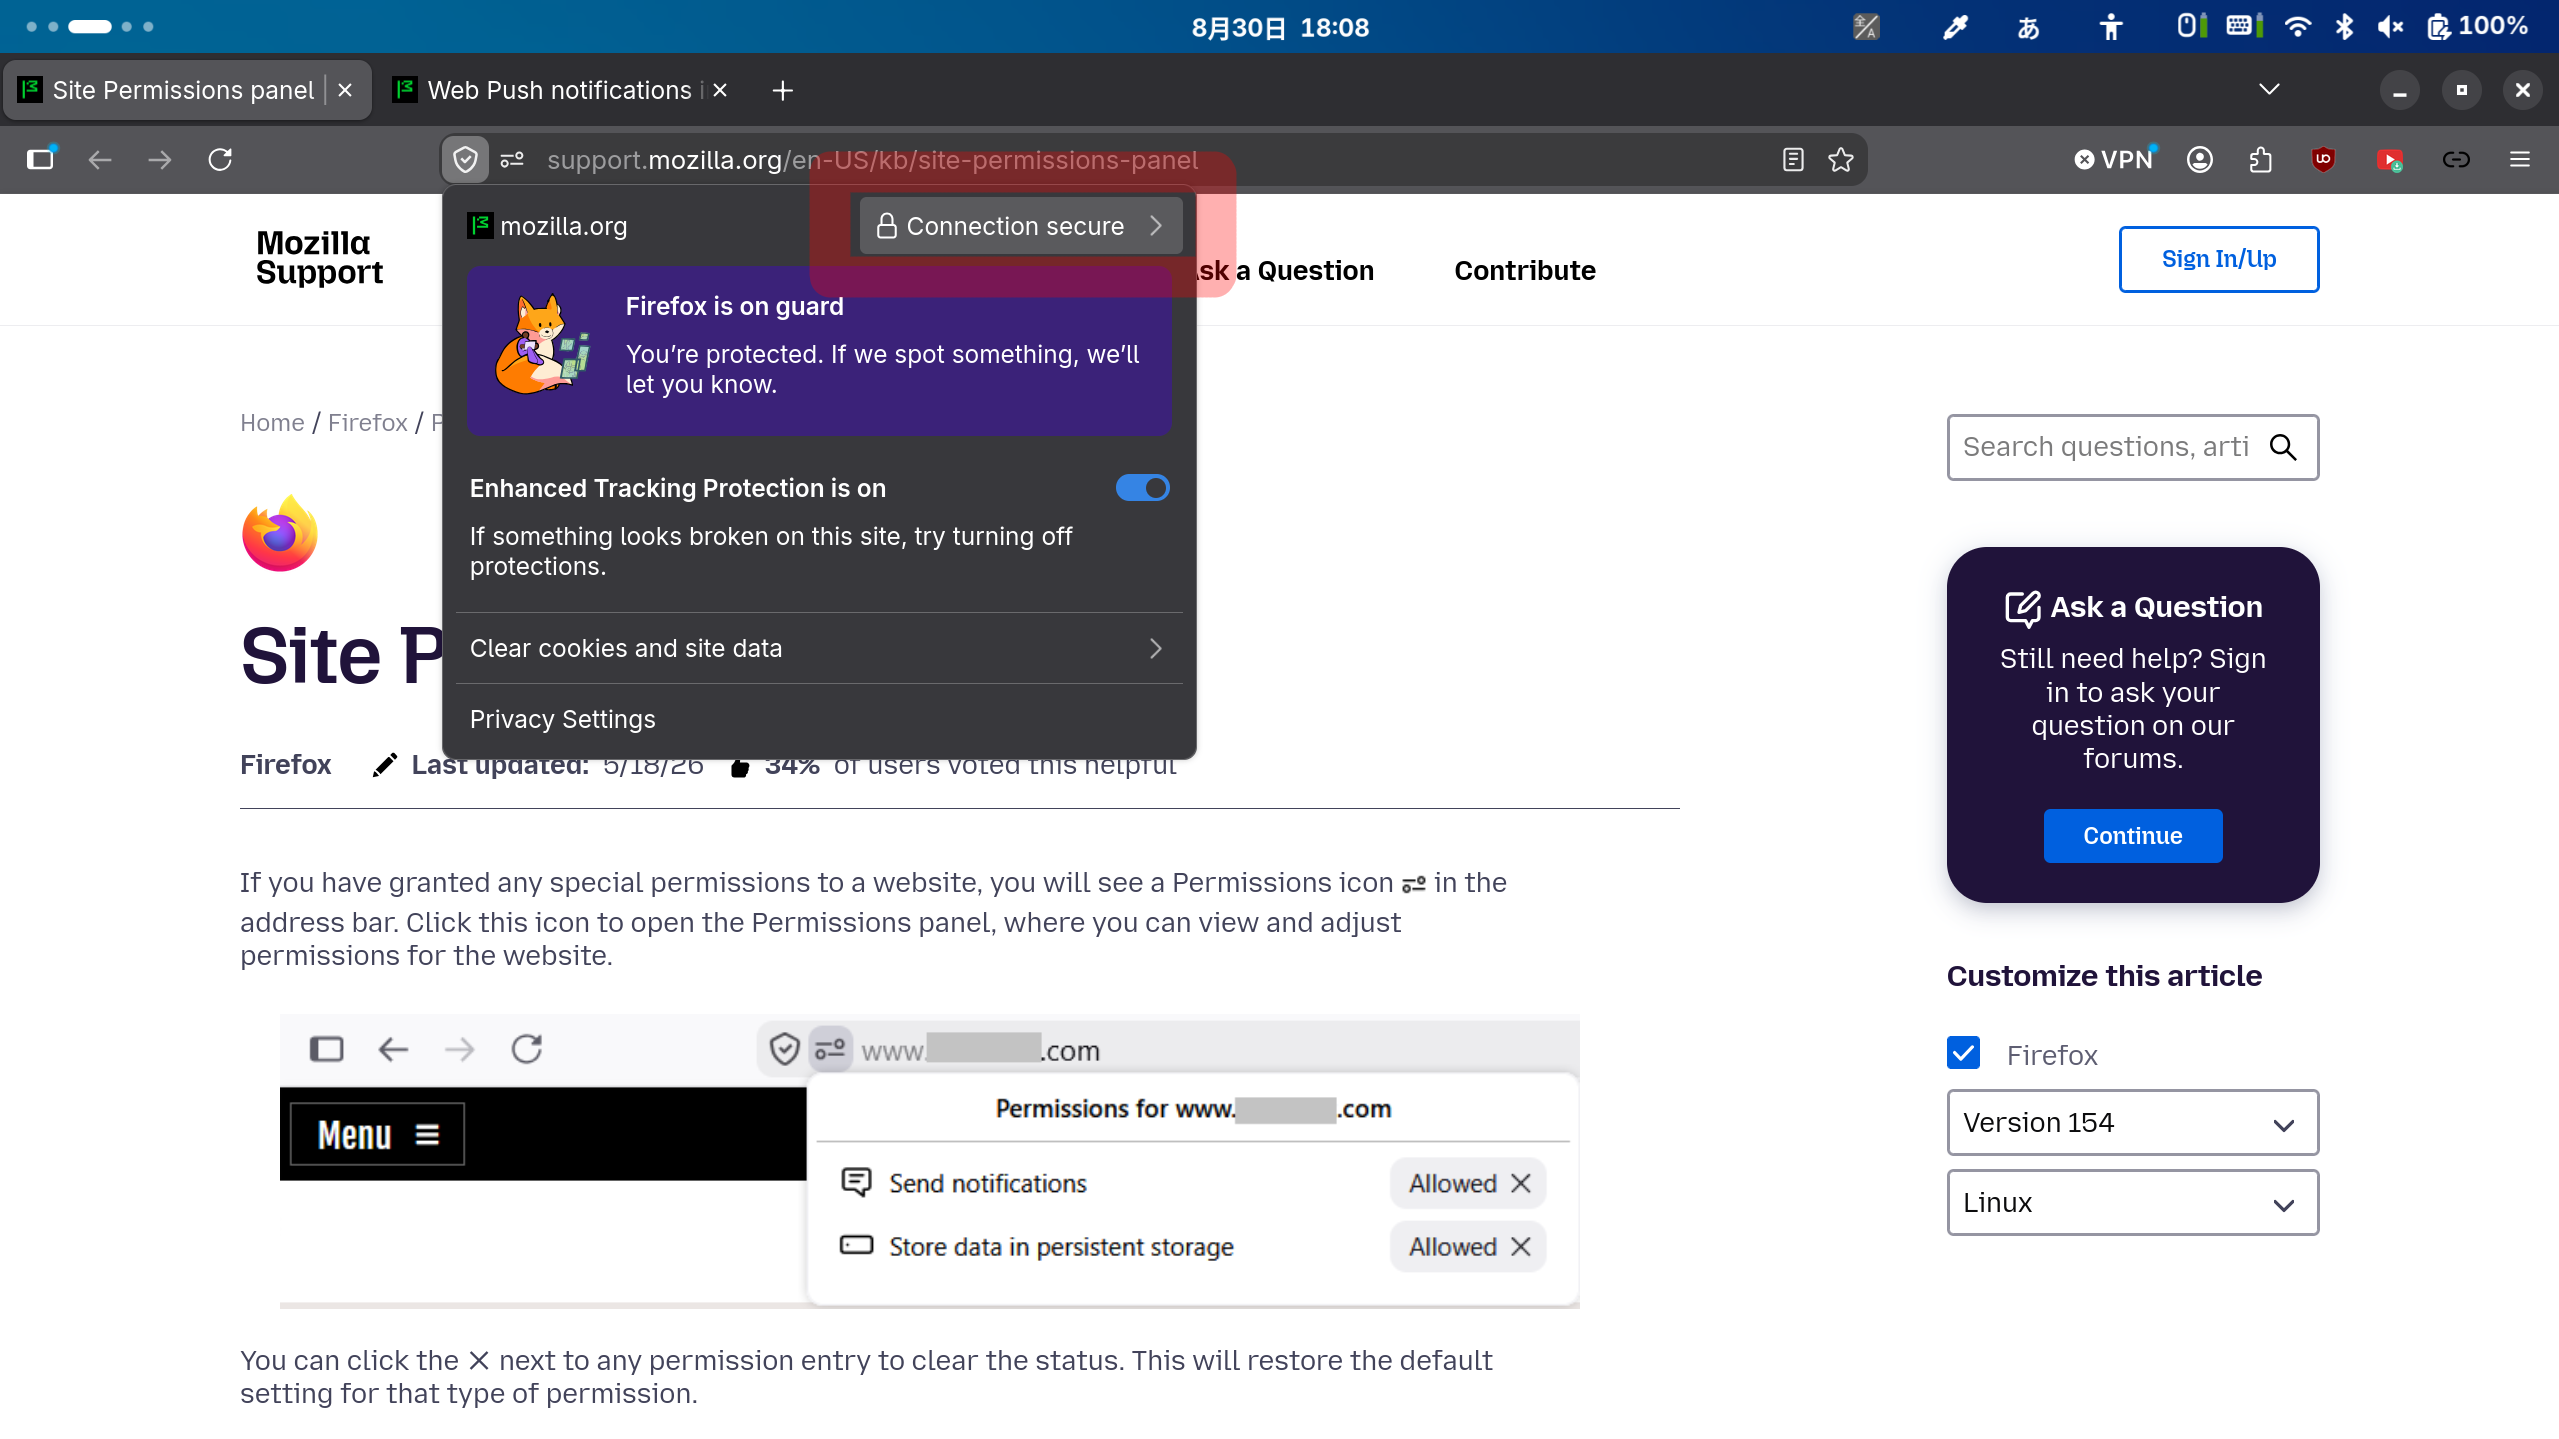Close the Web Push notifications tab
The image size is (2559, 1439).
(x=720, y=90)
